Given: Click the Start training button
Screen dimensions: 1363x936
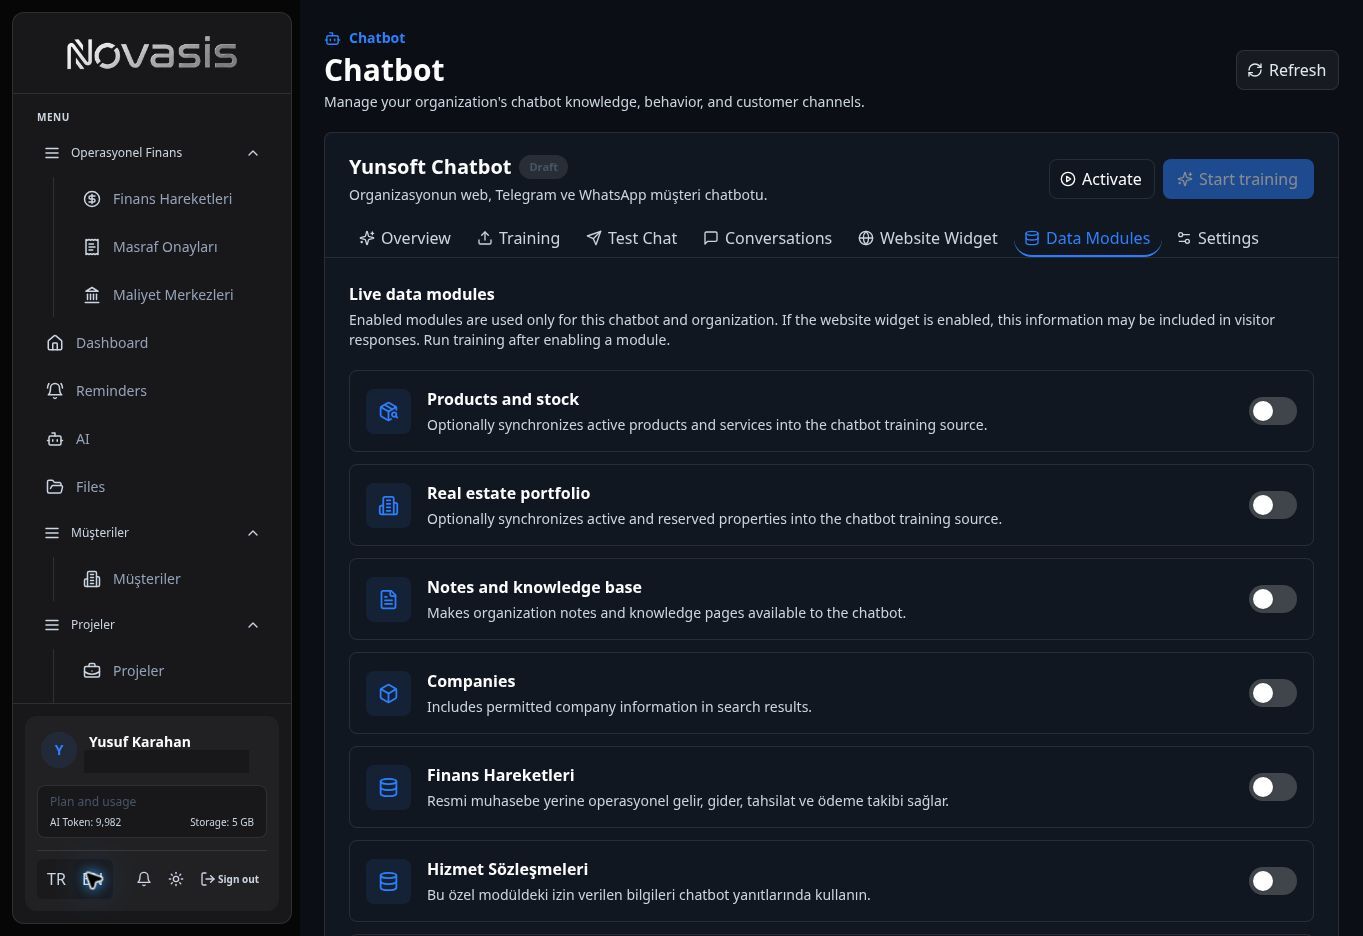Looking at the screenshot, I should pos(1238,179).
